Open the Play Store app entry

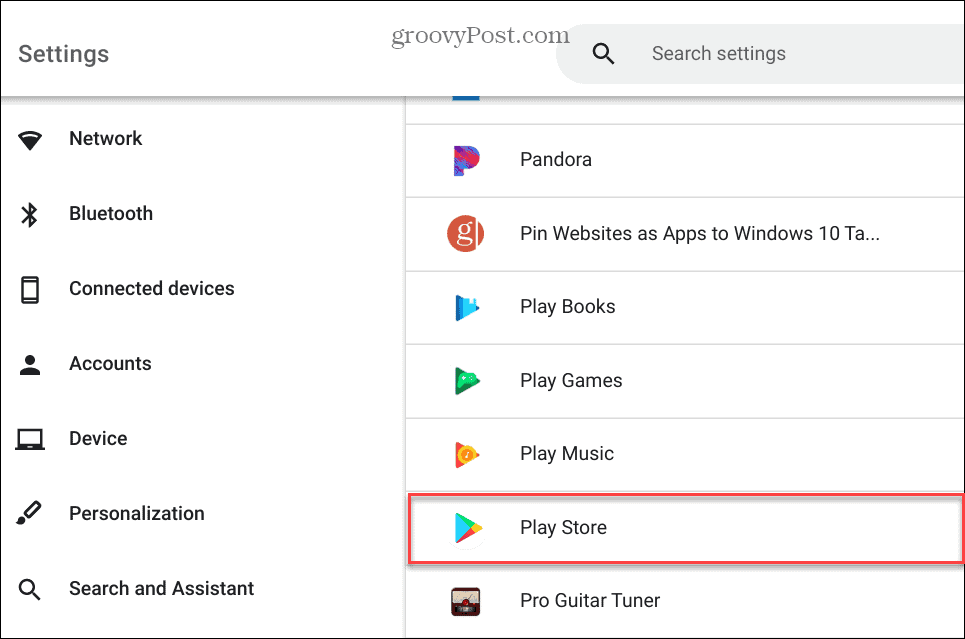point(685,528)
